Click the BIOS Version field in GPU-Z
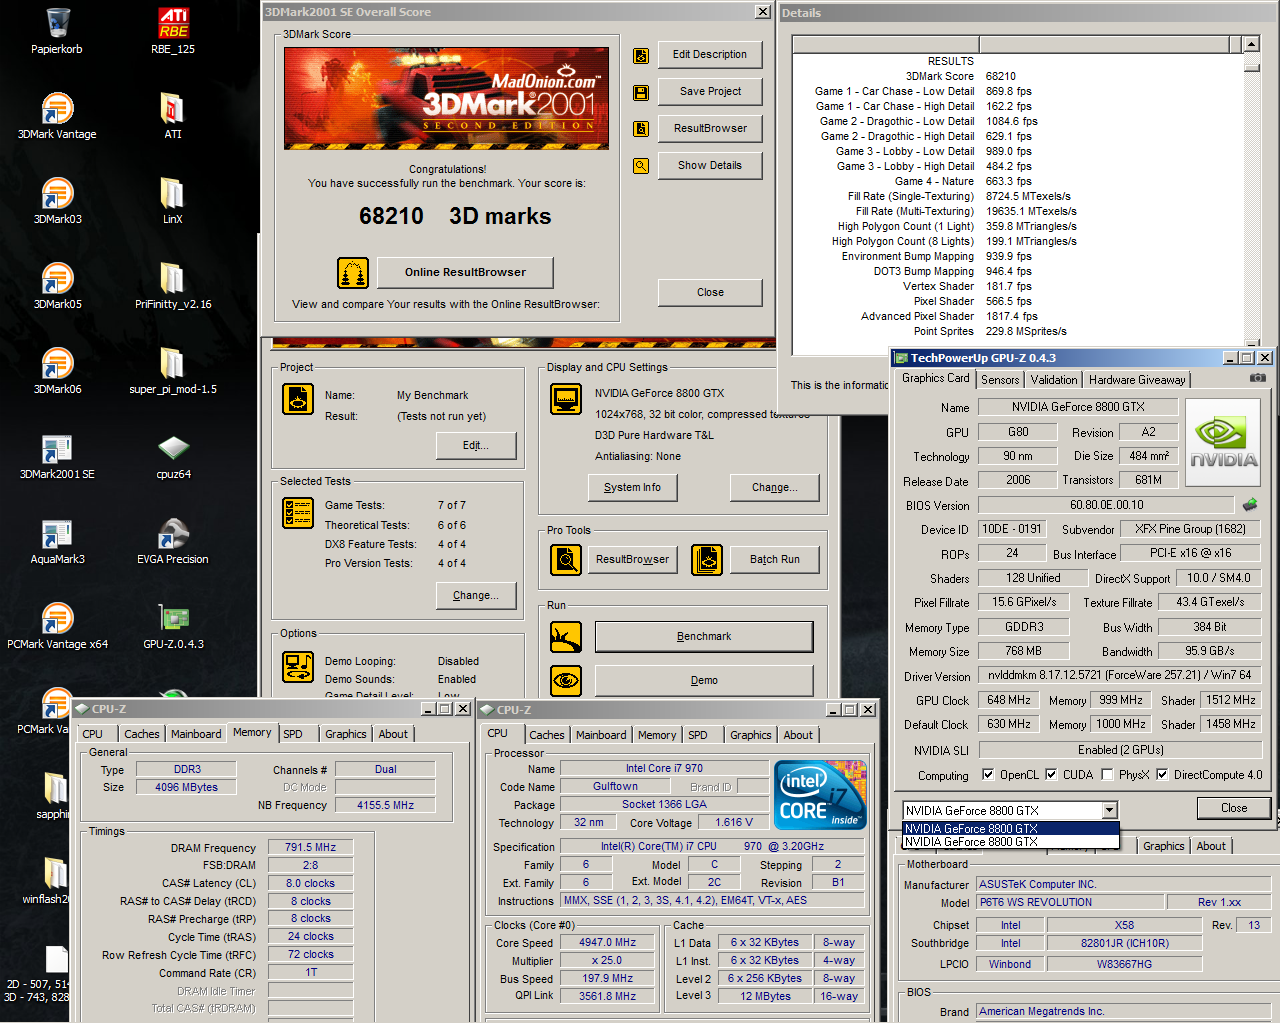Screen dimensions: 1280x1024 1106,505
